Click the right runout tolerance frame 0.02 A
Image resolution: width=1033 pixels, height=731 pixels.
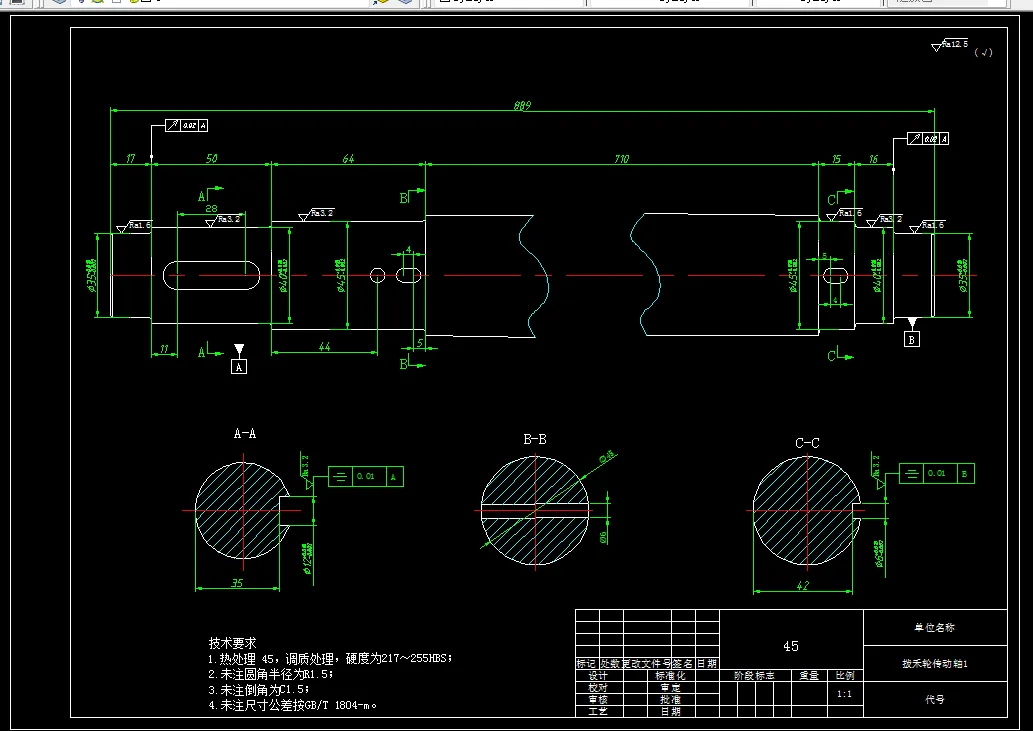coord(928,138)
